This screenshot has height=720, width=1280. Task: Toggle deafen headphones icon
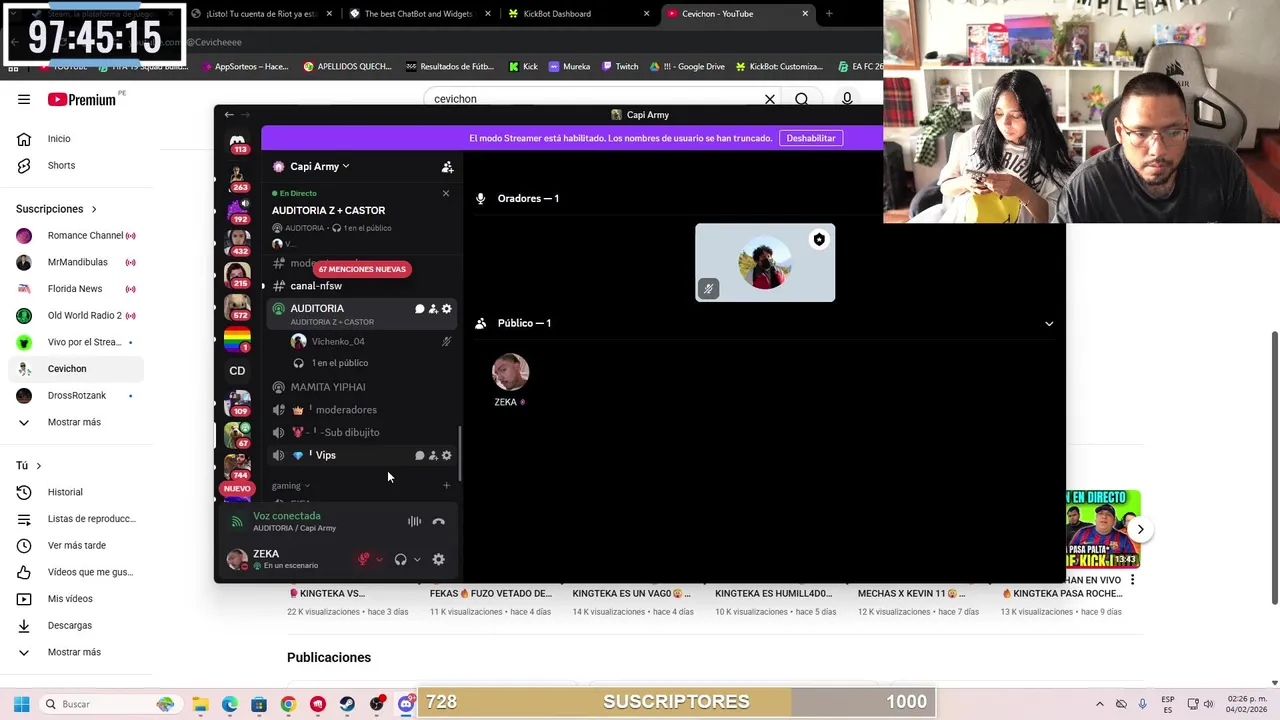click(401, 560)
